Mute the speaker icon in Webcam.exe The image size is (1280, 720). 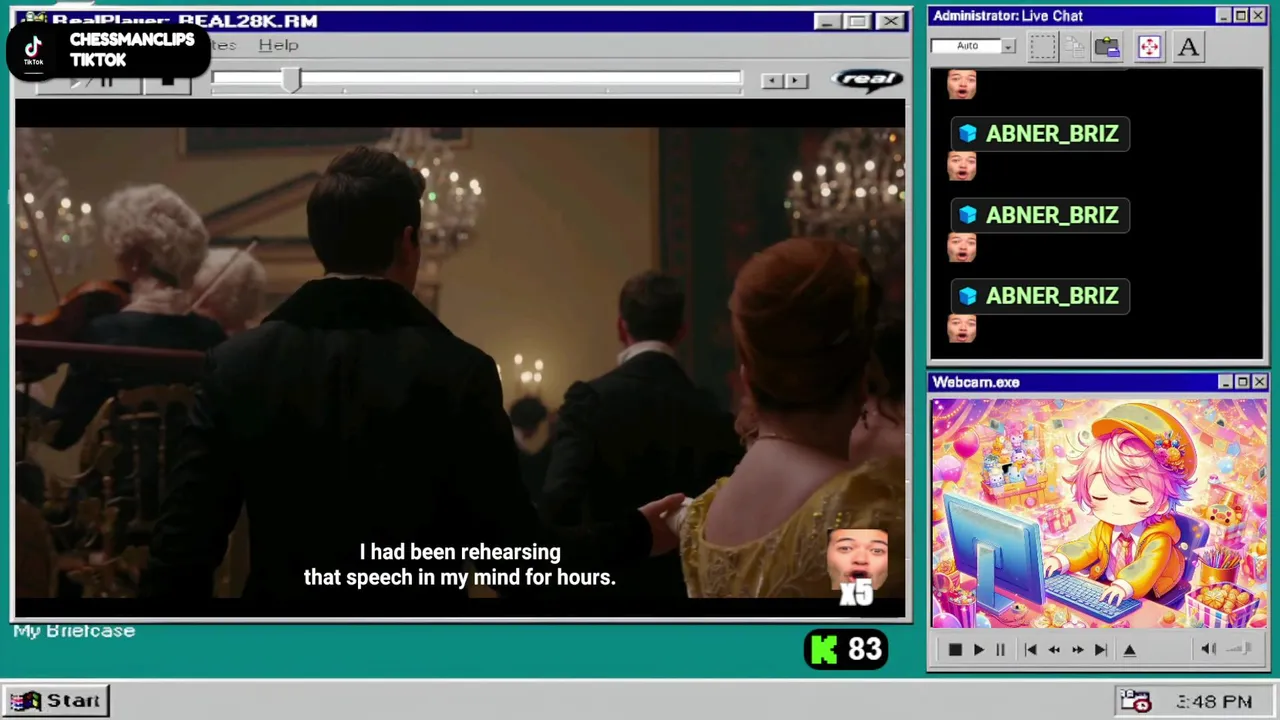(1208, 649)
